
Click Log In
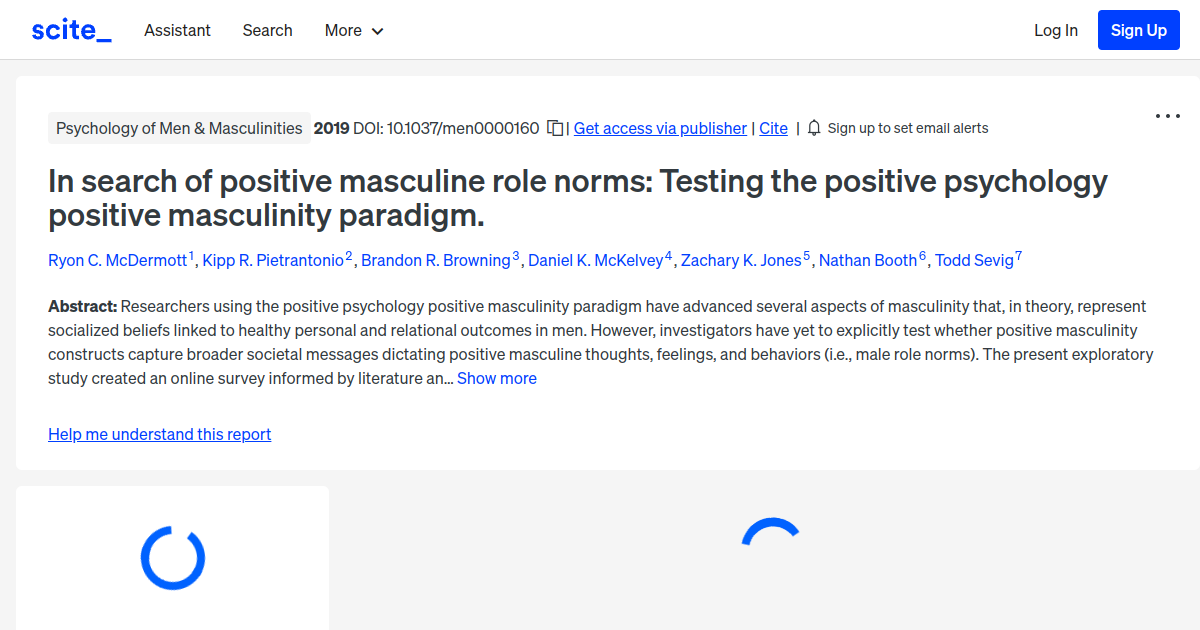[x=1056, y=30]
